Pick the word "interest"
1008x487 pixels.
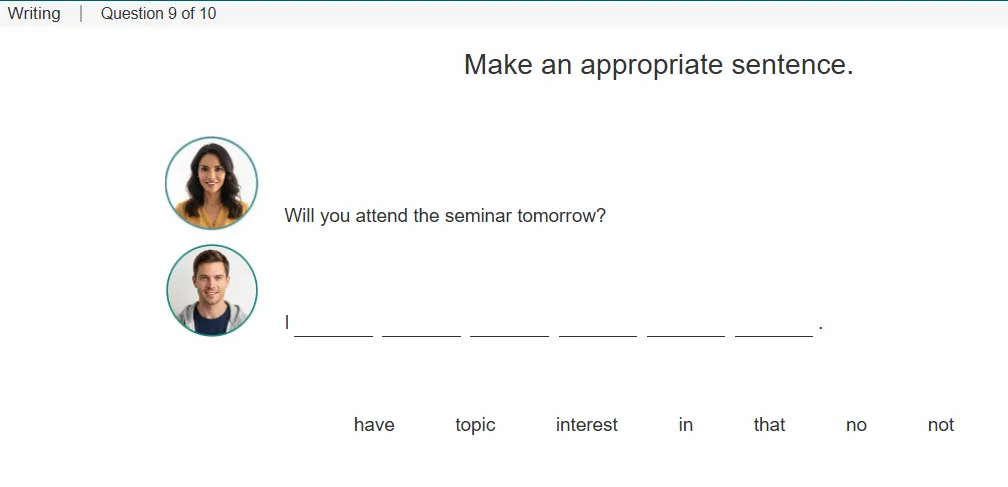click(x=586, y=425)
